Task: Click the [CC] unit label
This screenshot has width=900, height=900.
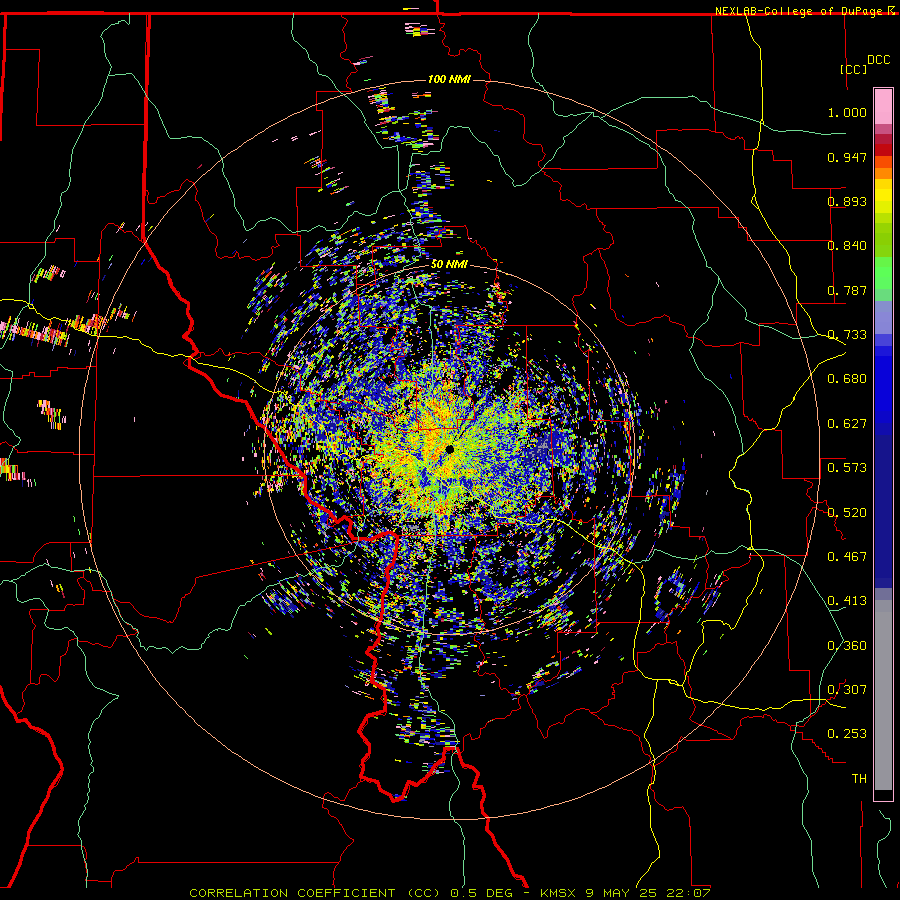Action: coord(853,69)
